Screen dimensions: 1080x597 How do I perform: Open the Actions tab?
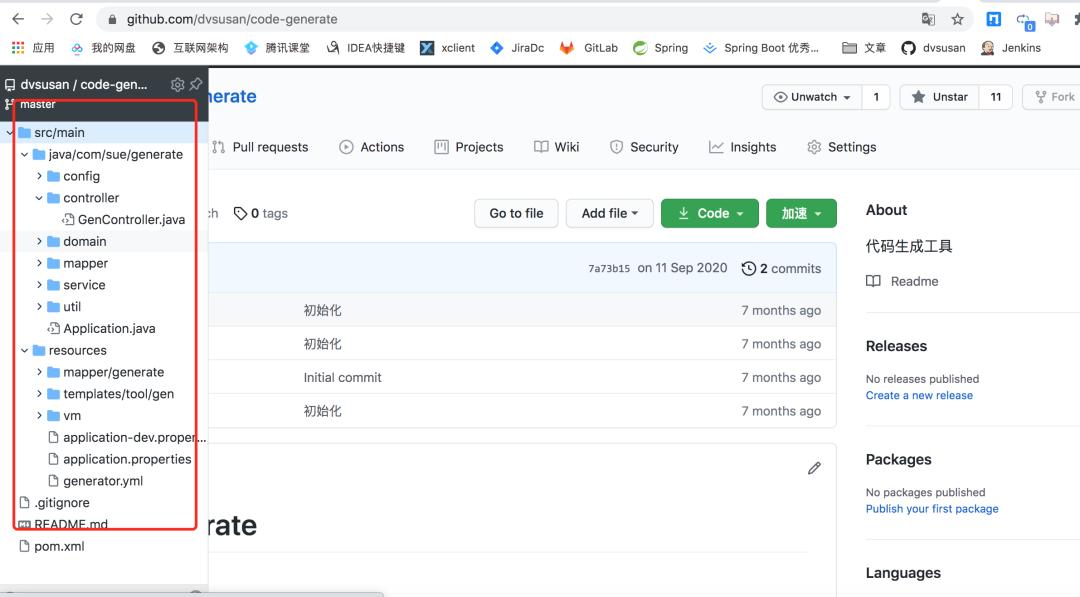point(380,146)
